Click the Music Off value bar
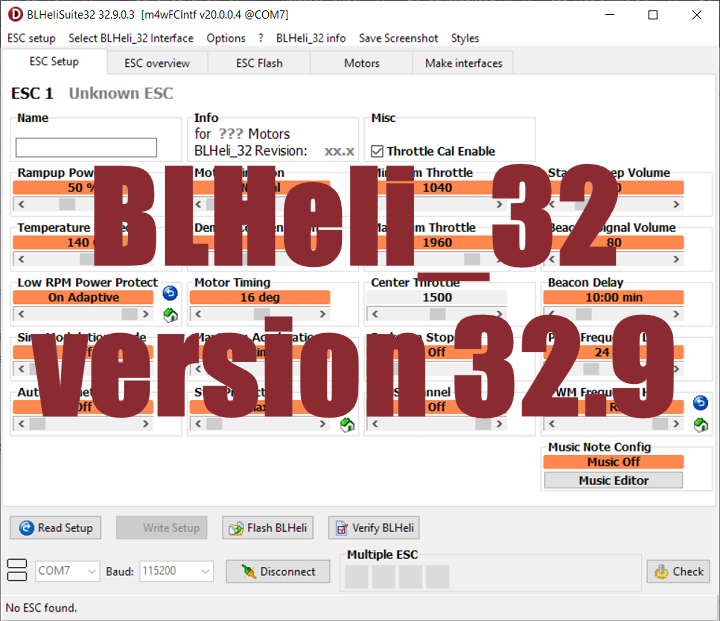The width and height of the screenshot is (720, 621). click(x=613, y=462)
